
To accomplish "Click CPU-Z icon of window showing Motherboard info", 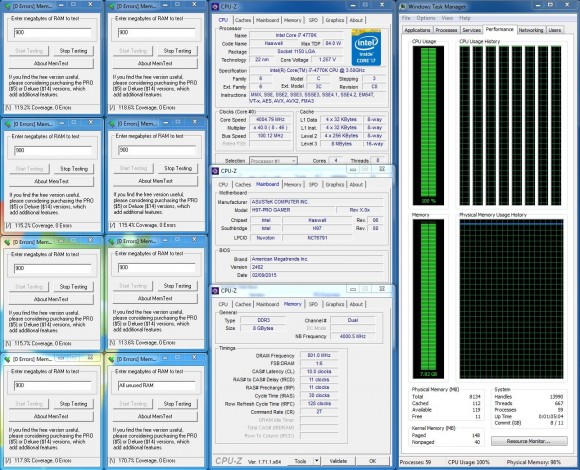I will (215, 171).
